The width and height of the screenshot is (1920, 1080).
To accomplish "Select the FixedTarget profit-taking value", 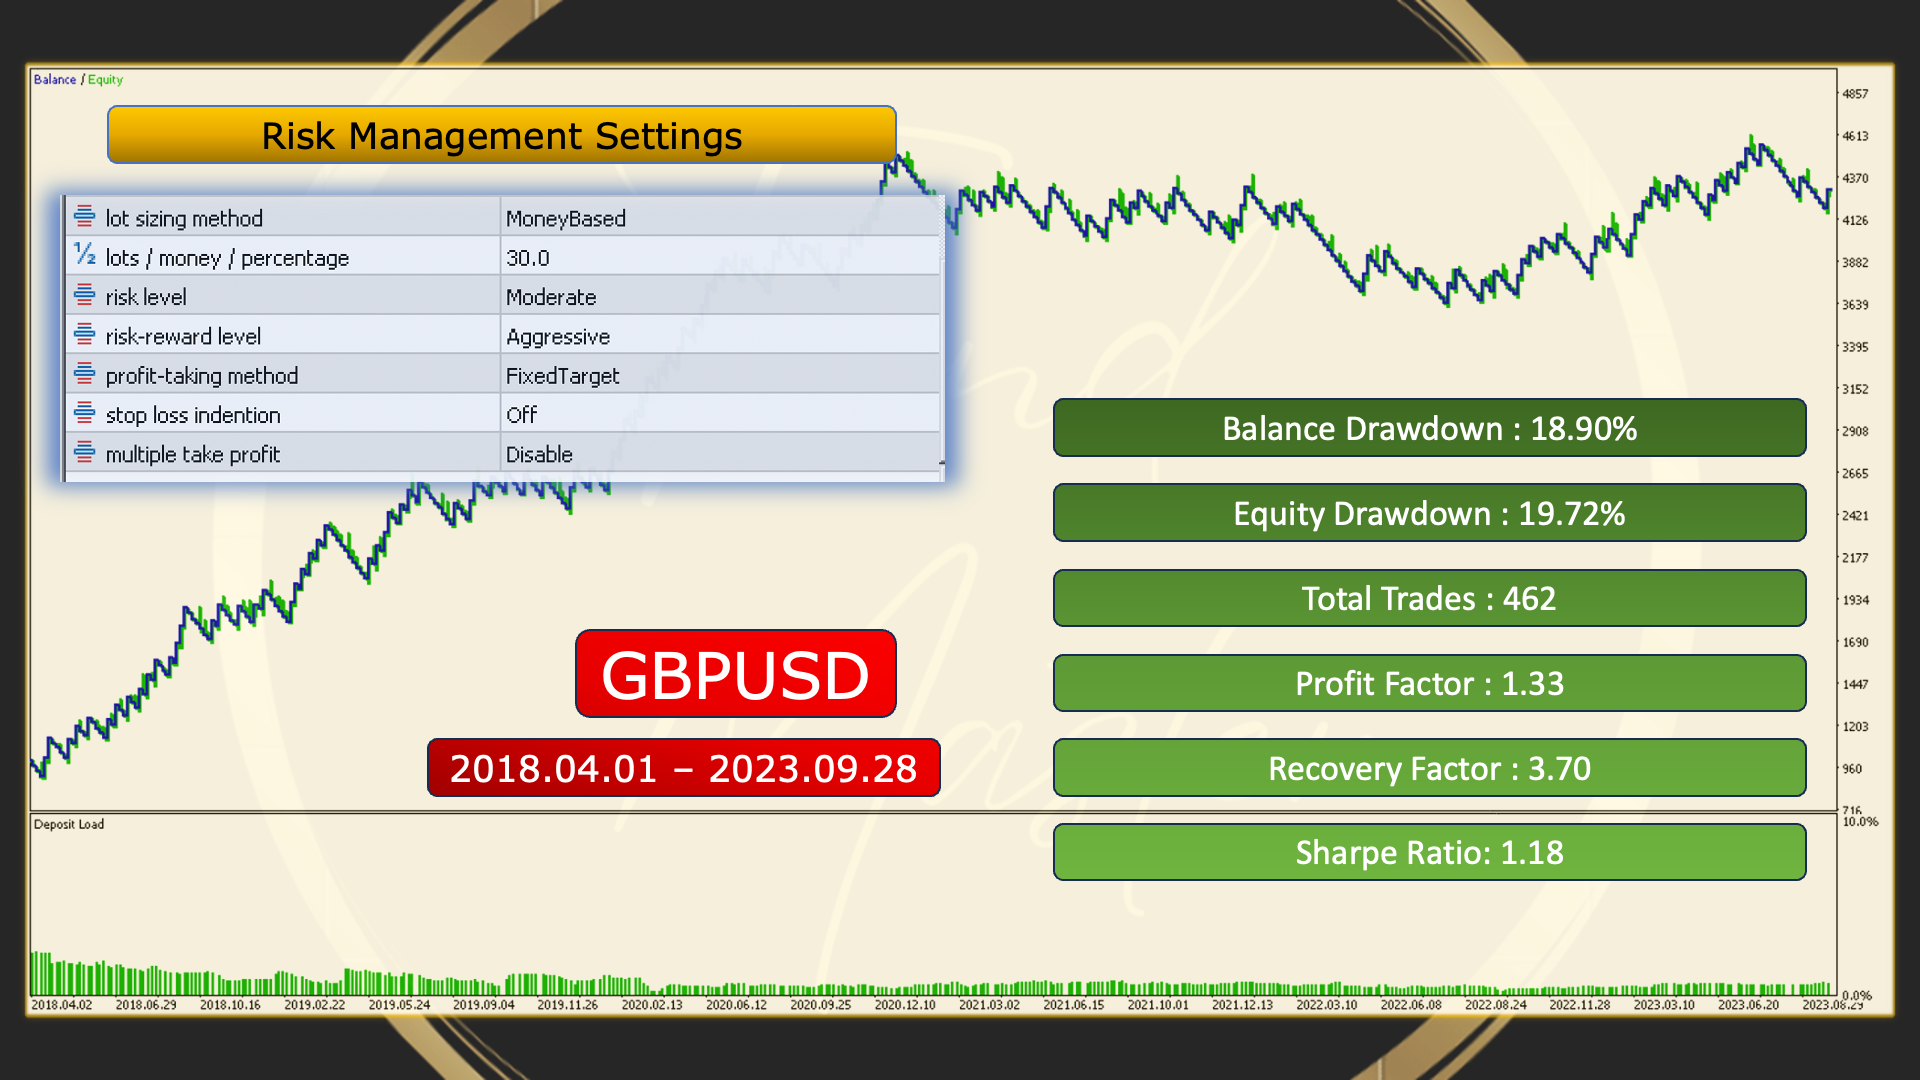I will point(562,375).
